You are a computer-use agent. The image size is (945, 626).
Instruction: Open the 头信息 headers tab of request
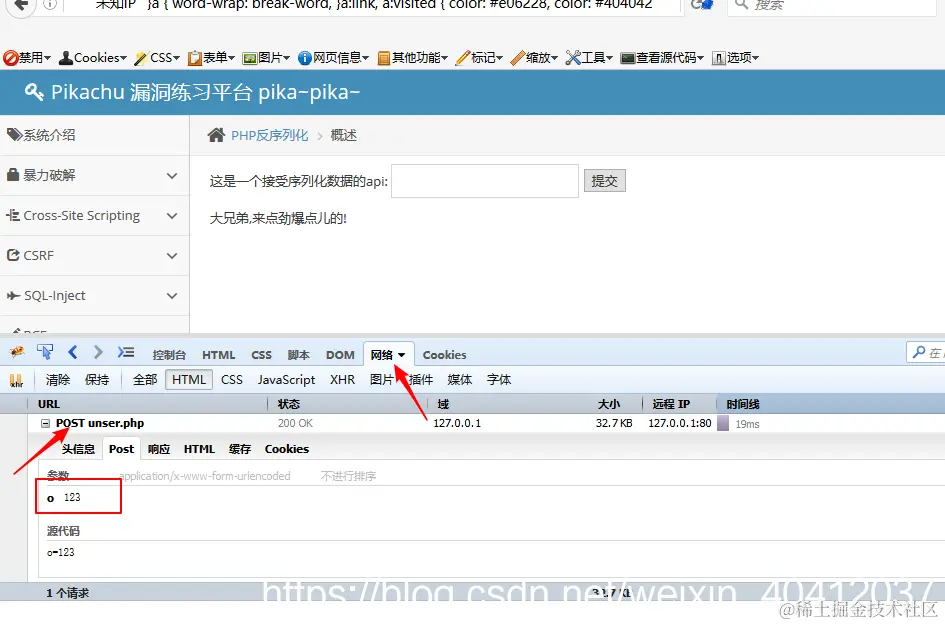pos(78,449)
